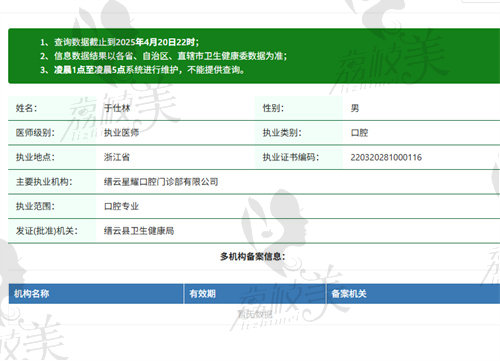Click the 执业范围 label
This screenshot has width=500, height=361.
35,206
